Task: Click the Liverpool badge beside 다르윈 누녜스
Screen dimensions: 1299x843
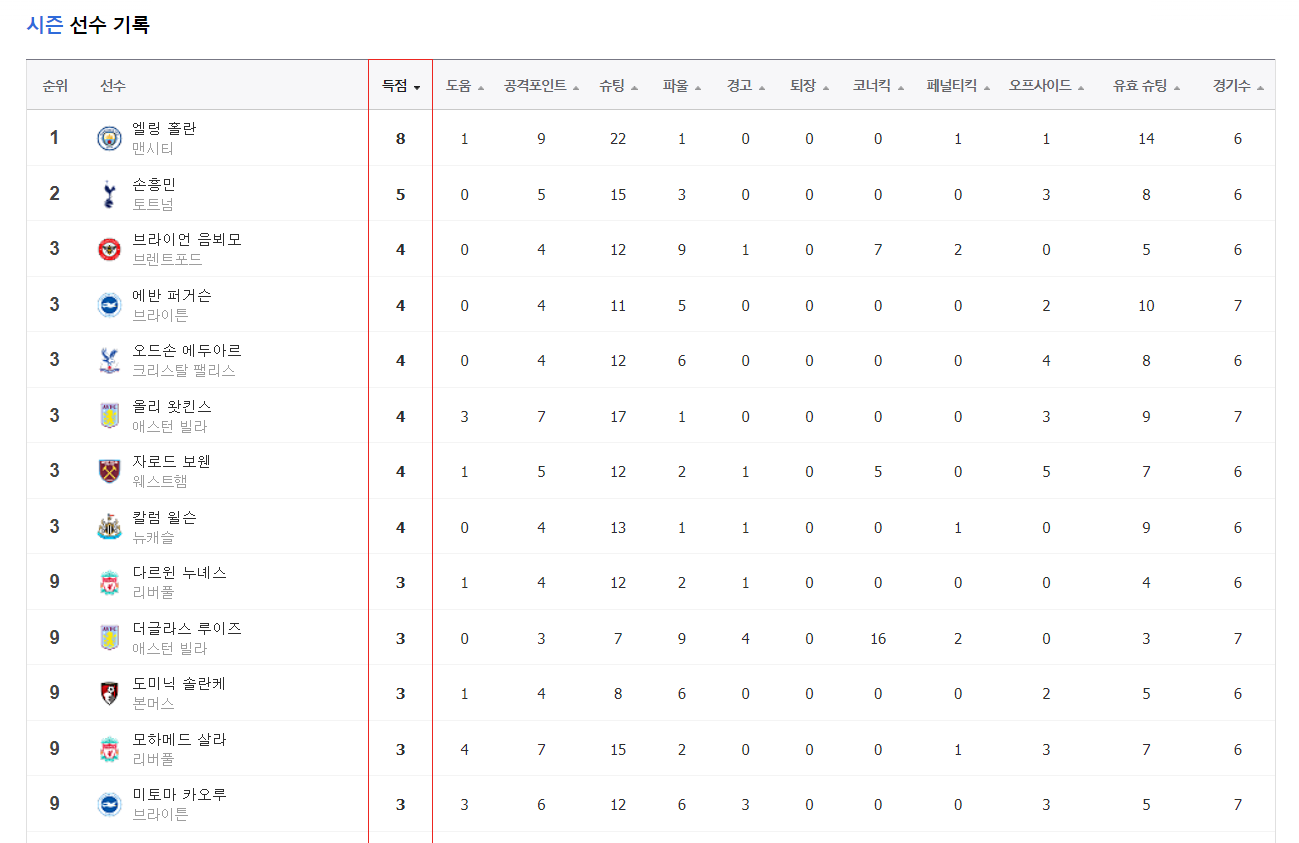Action: click(x=109, y=582)
